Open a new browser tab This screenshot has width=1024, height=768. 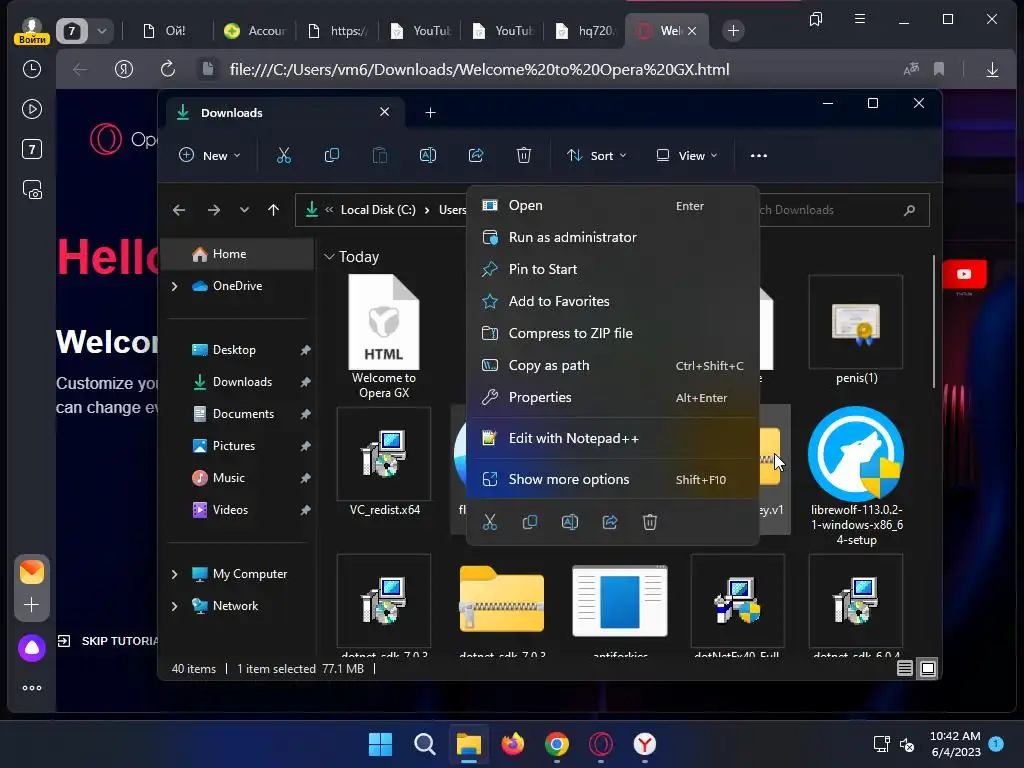click(x=733, y=31)
